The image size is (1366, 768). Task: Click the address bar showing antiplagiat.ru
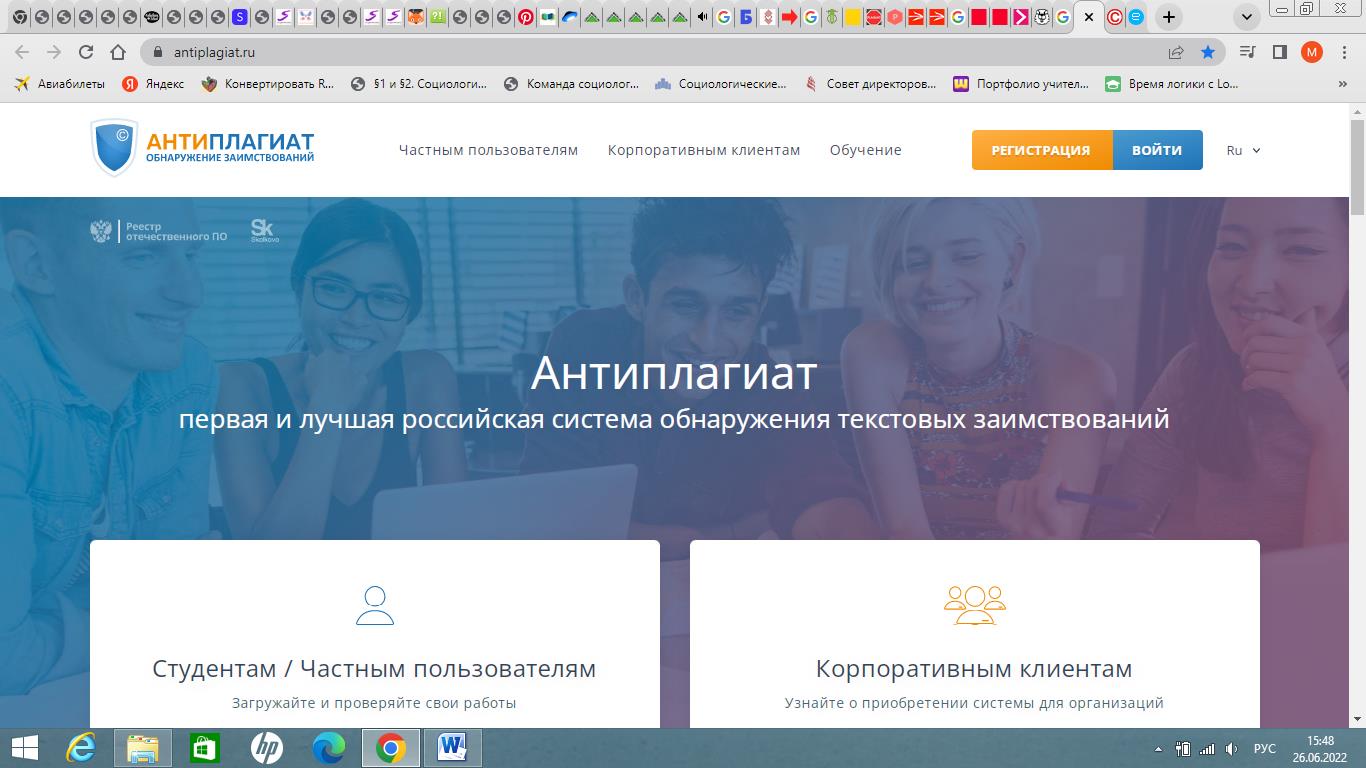point(664,52)
